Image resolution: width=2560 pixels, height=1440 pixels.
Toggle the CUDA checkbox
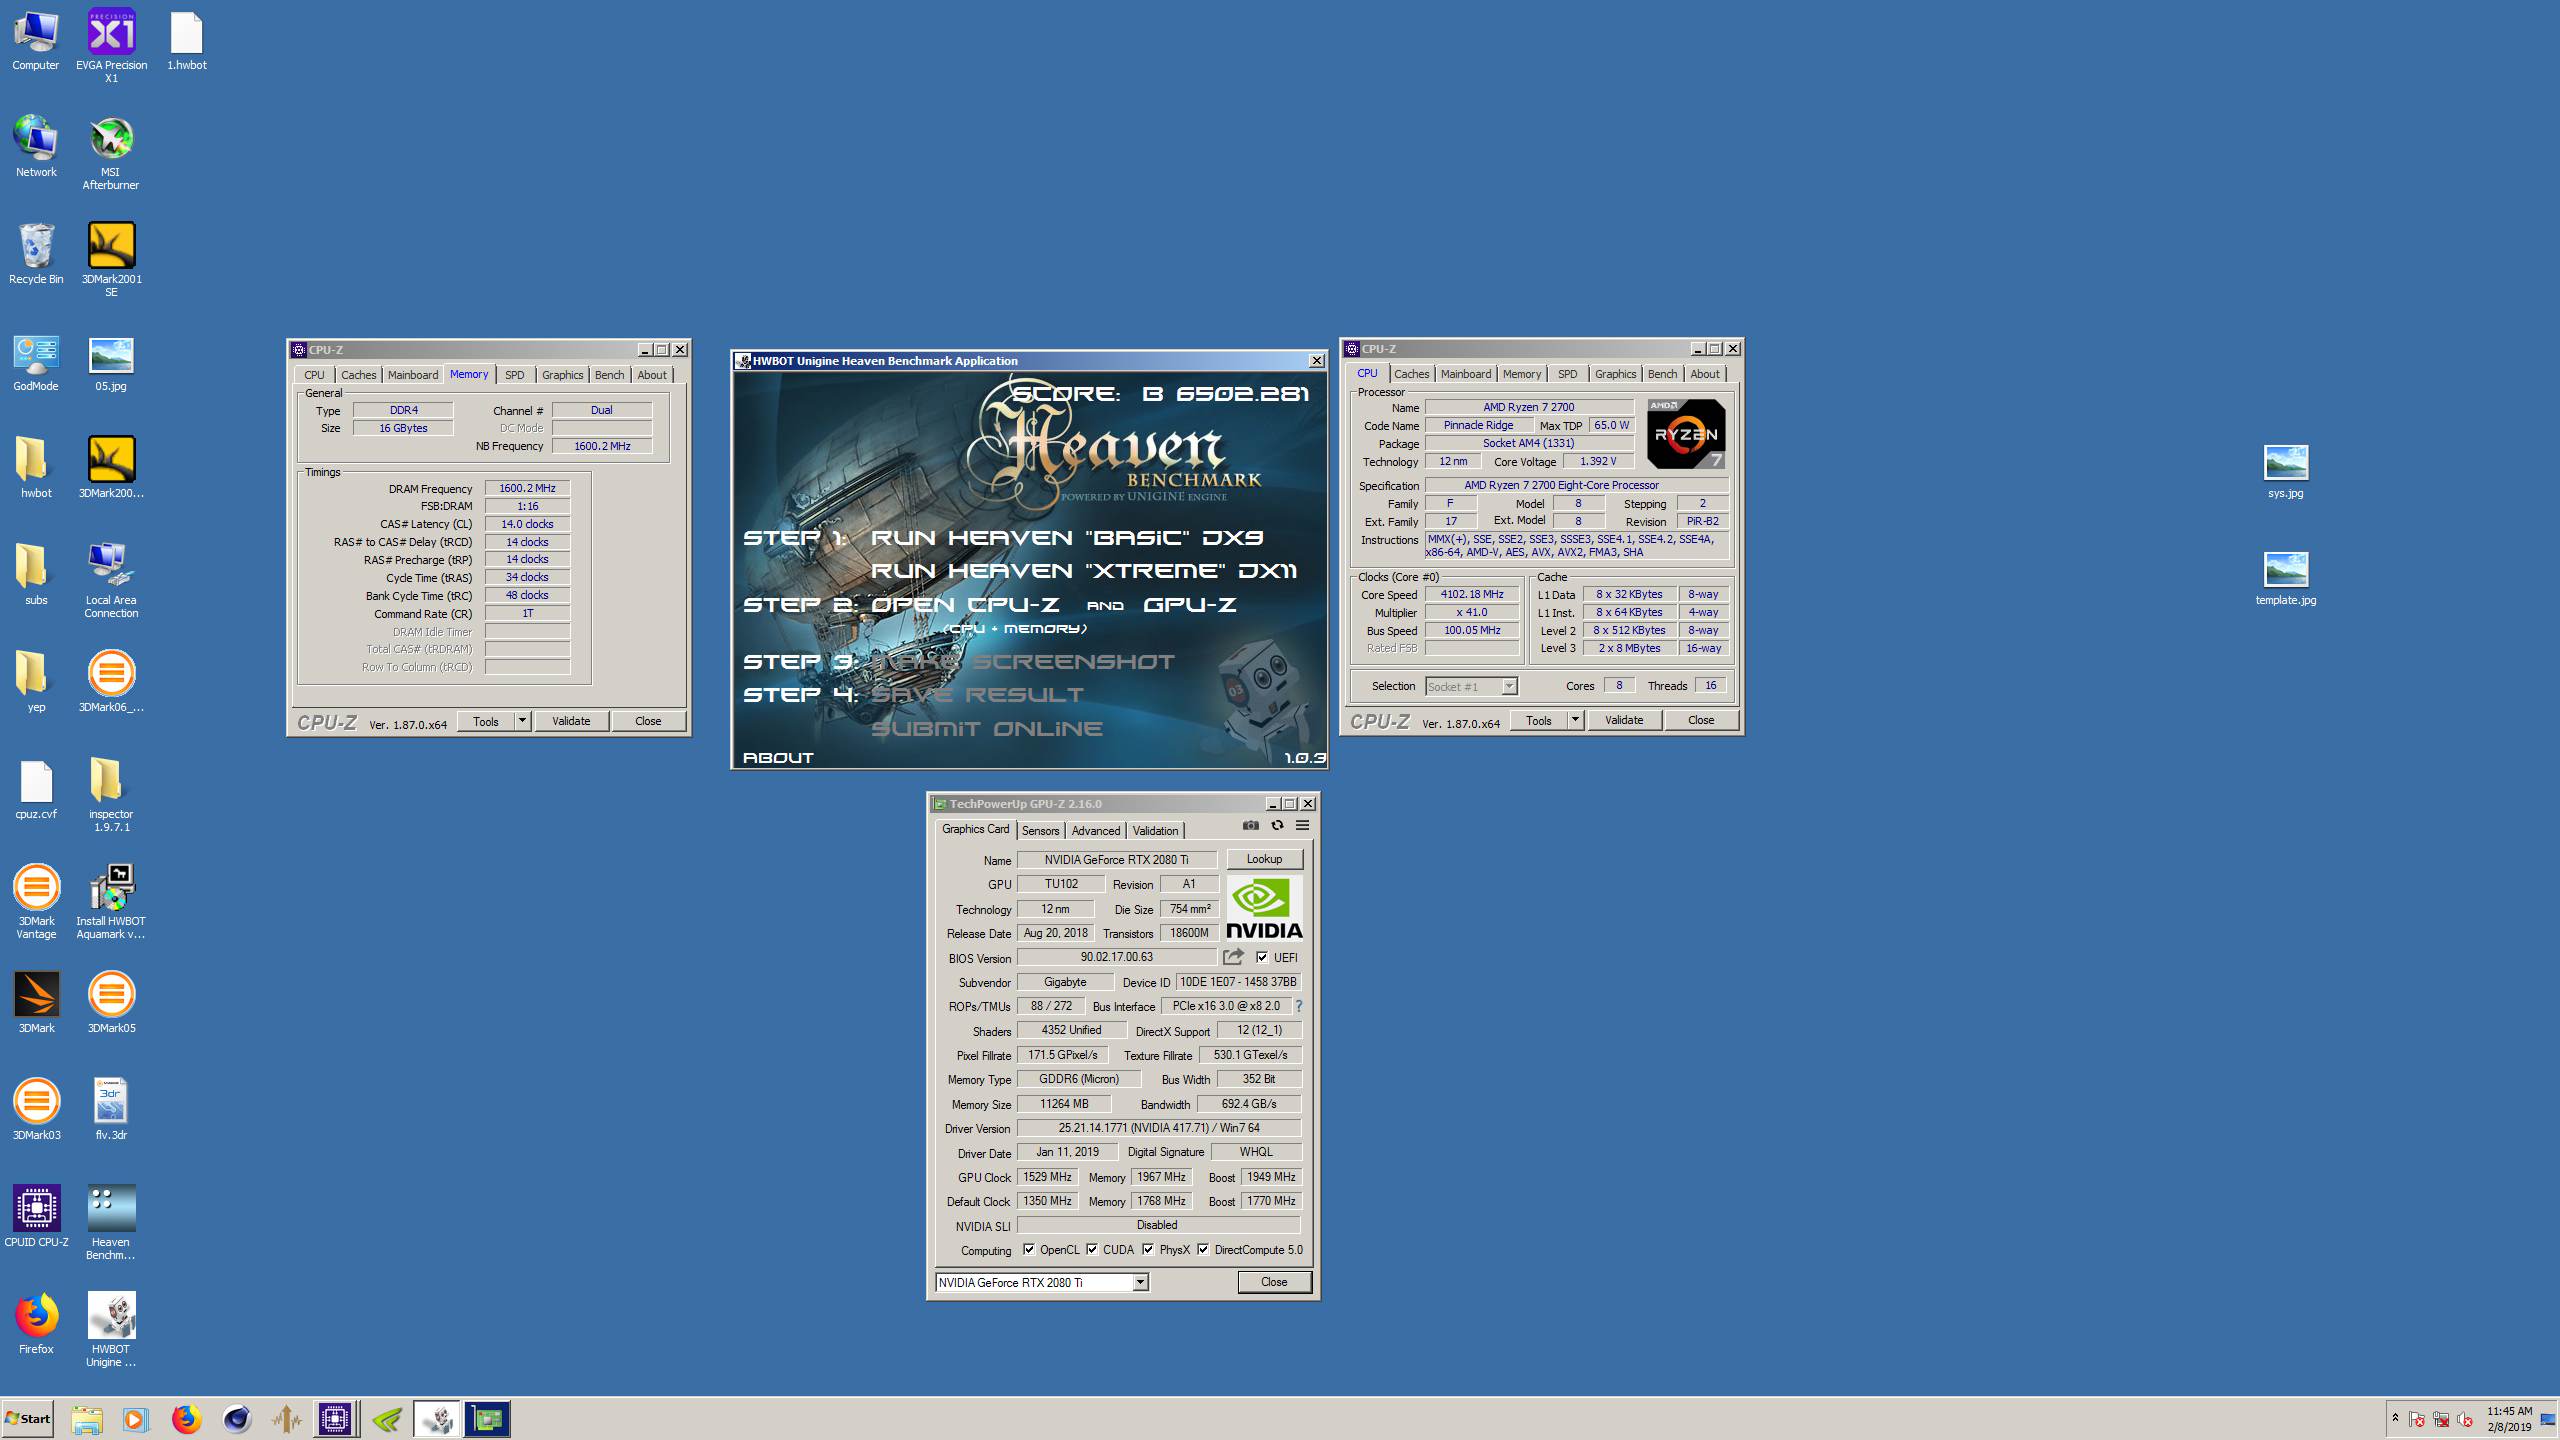(1092, 1249)
